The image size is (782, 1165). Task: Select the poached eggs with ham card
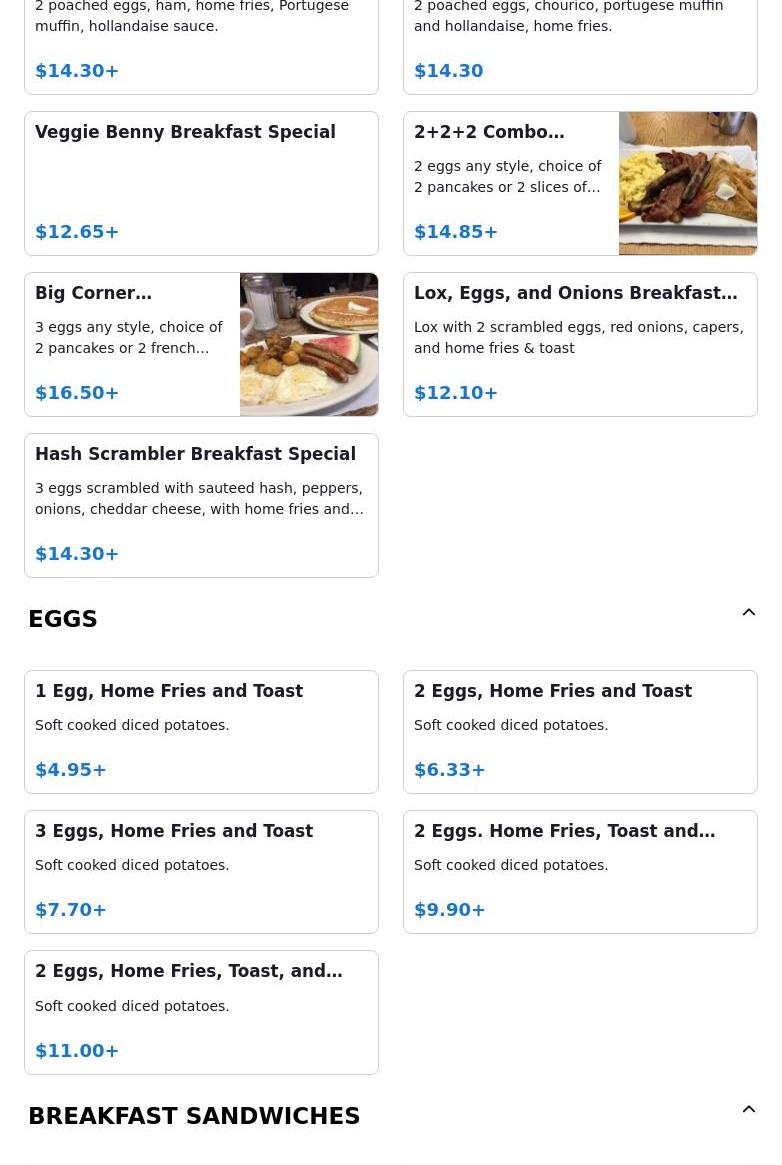point(201,47)
